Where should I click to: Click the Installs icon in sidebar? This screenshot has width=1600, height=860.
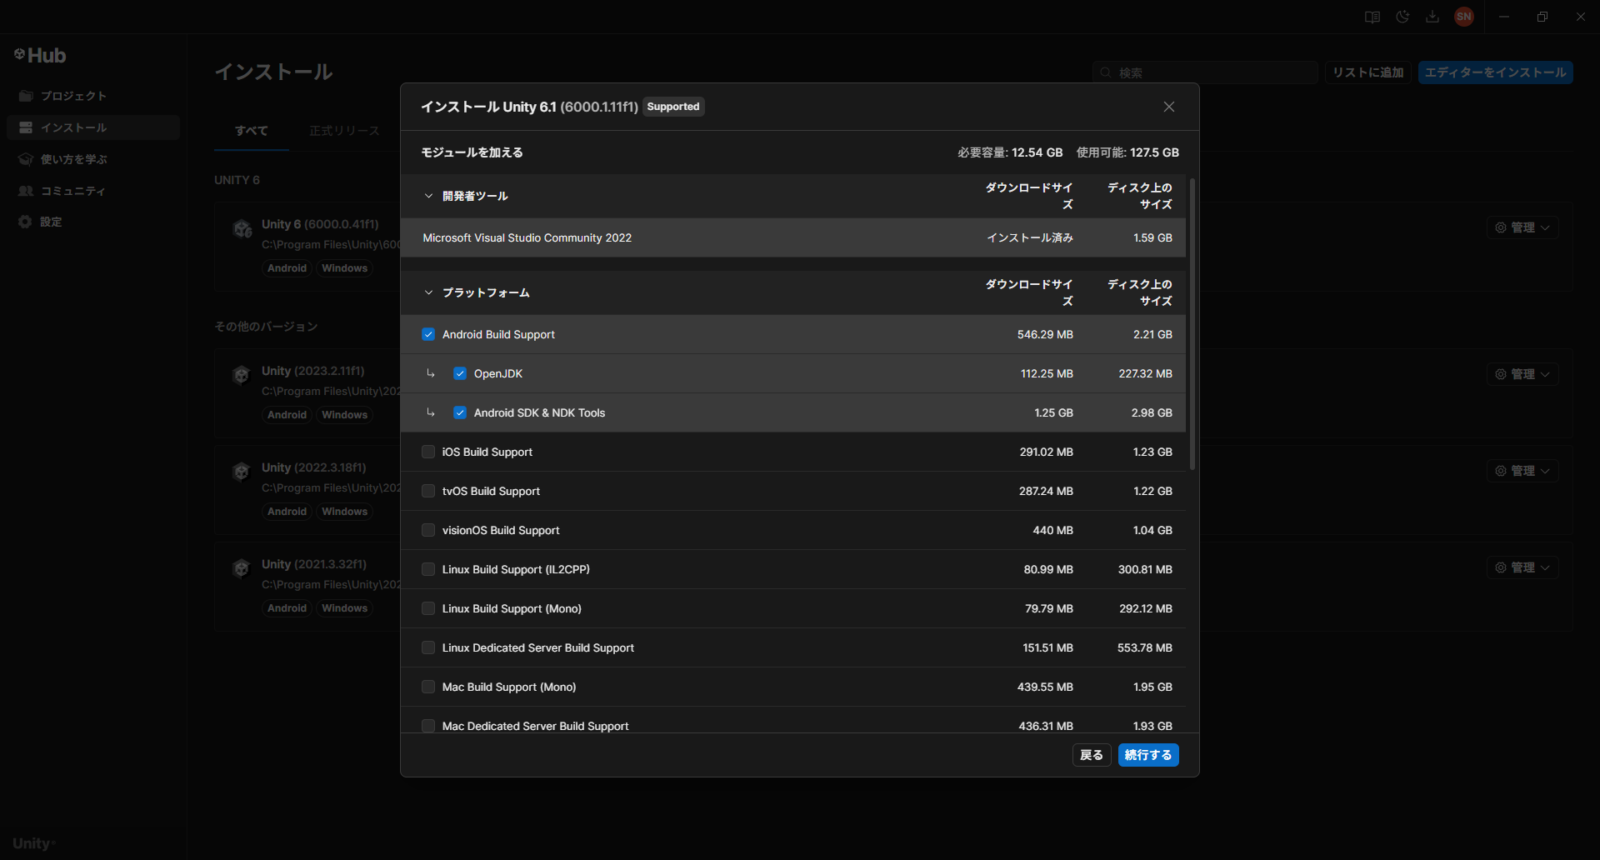(x=26, y=128)
